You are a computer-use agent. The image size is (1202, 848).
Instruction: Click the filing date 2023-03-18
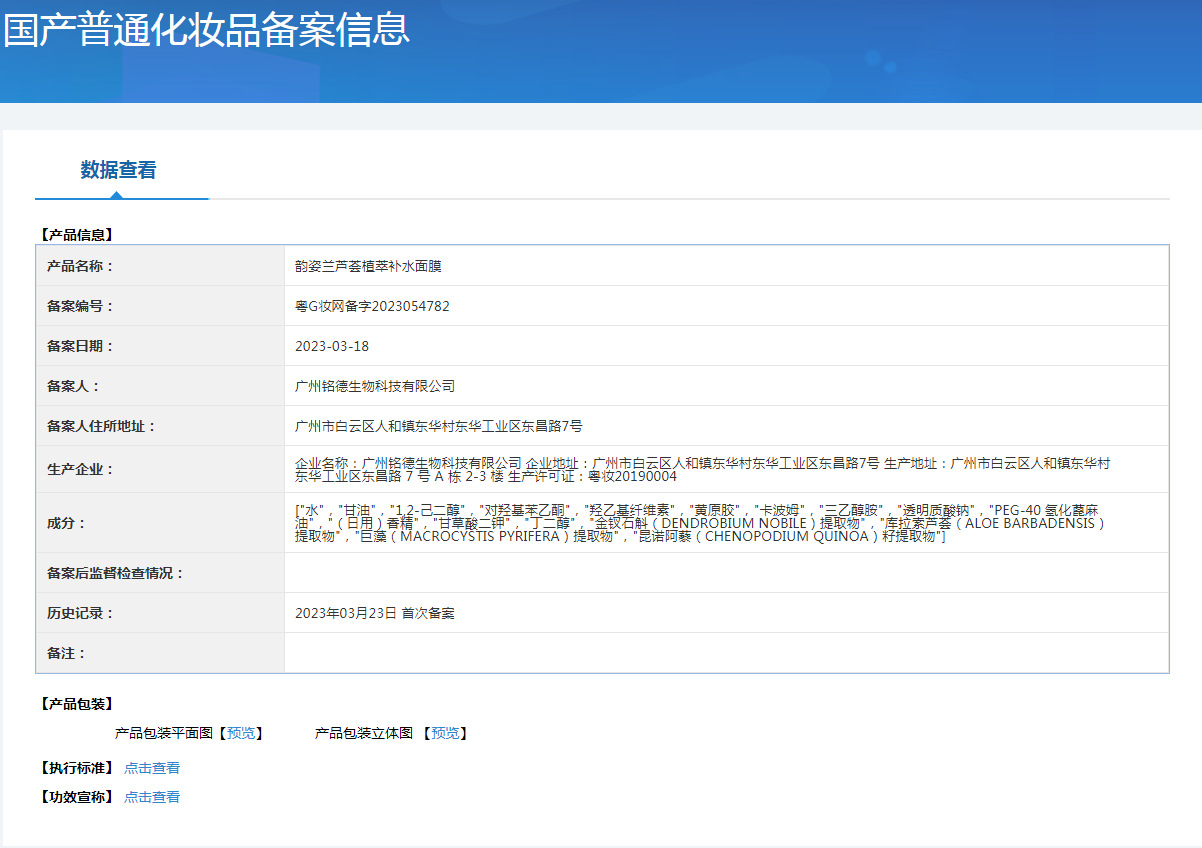(332, 346)
